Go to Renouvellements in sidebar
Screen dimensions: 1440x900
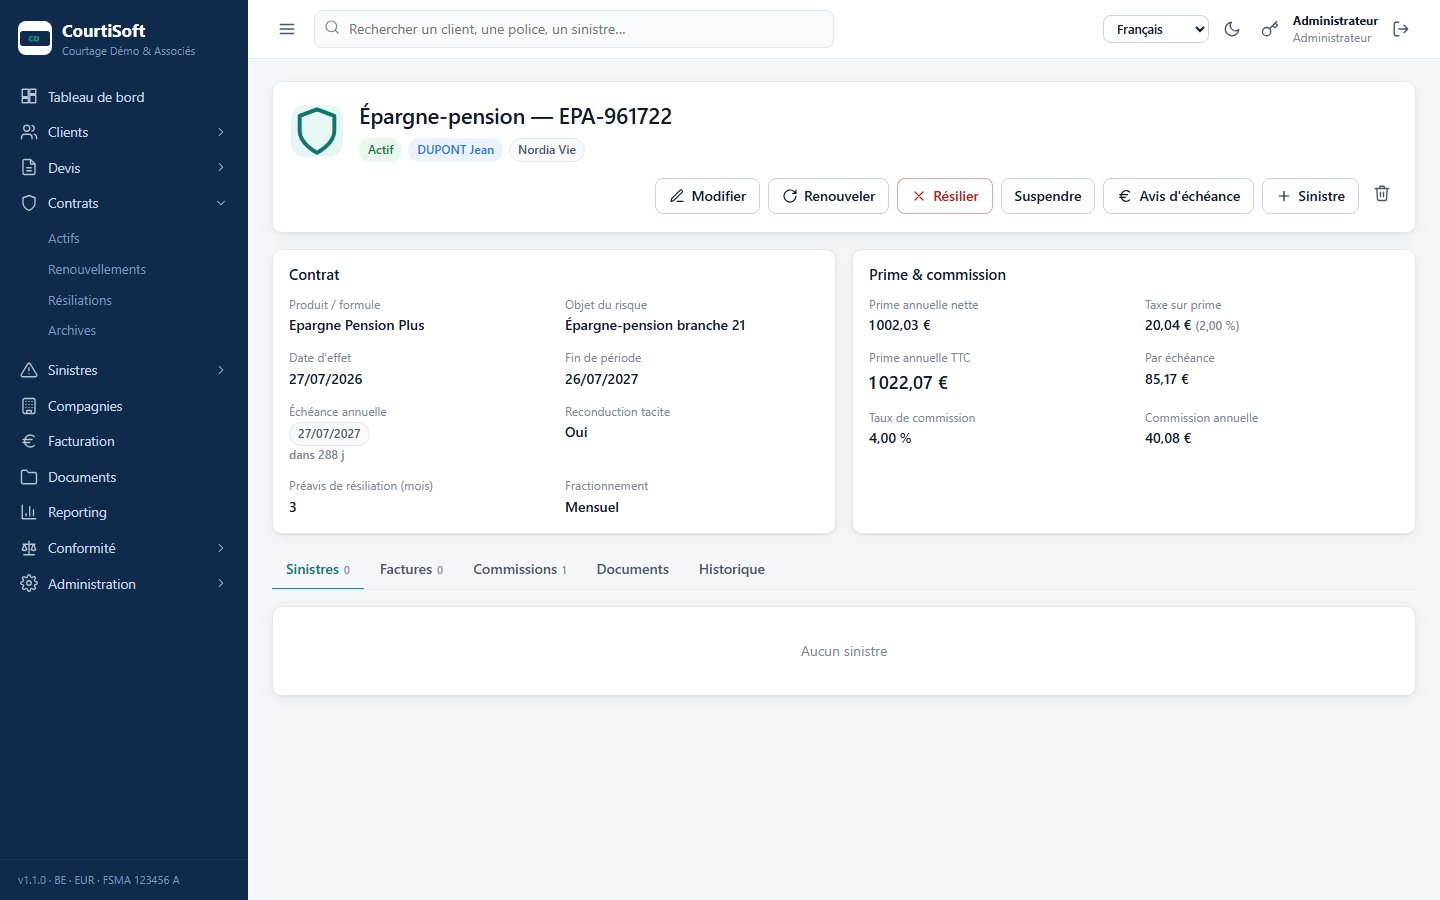click(97, 269)
